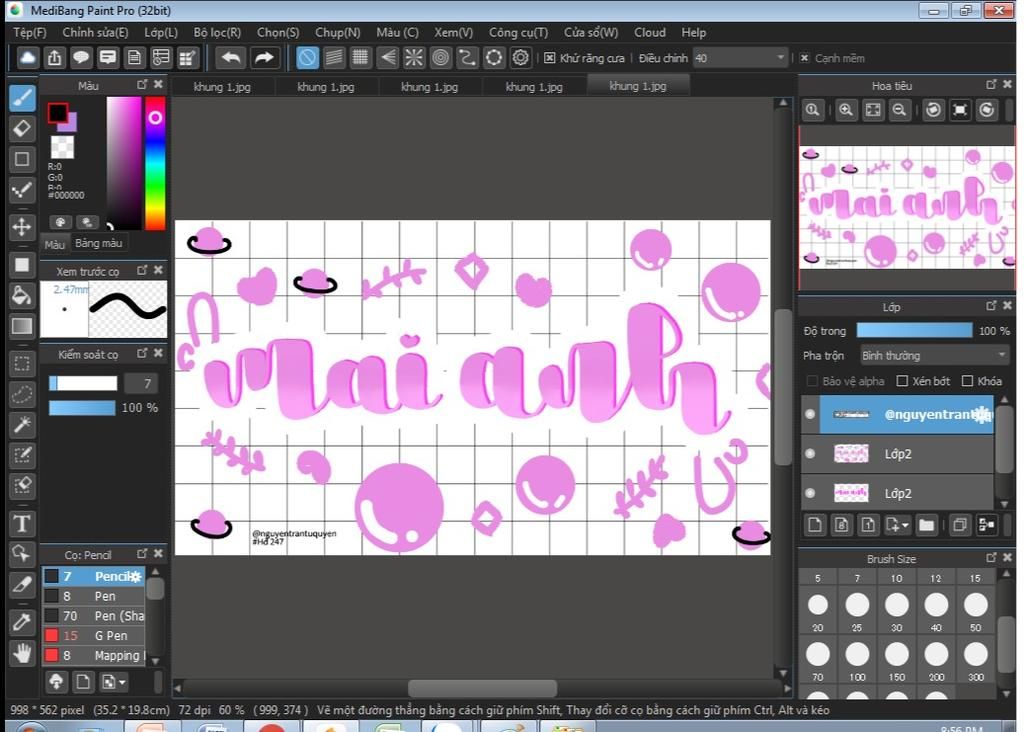
Task: Click the Undo arrow
Action: (231, 58)
